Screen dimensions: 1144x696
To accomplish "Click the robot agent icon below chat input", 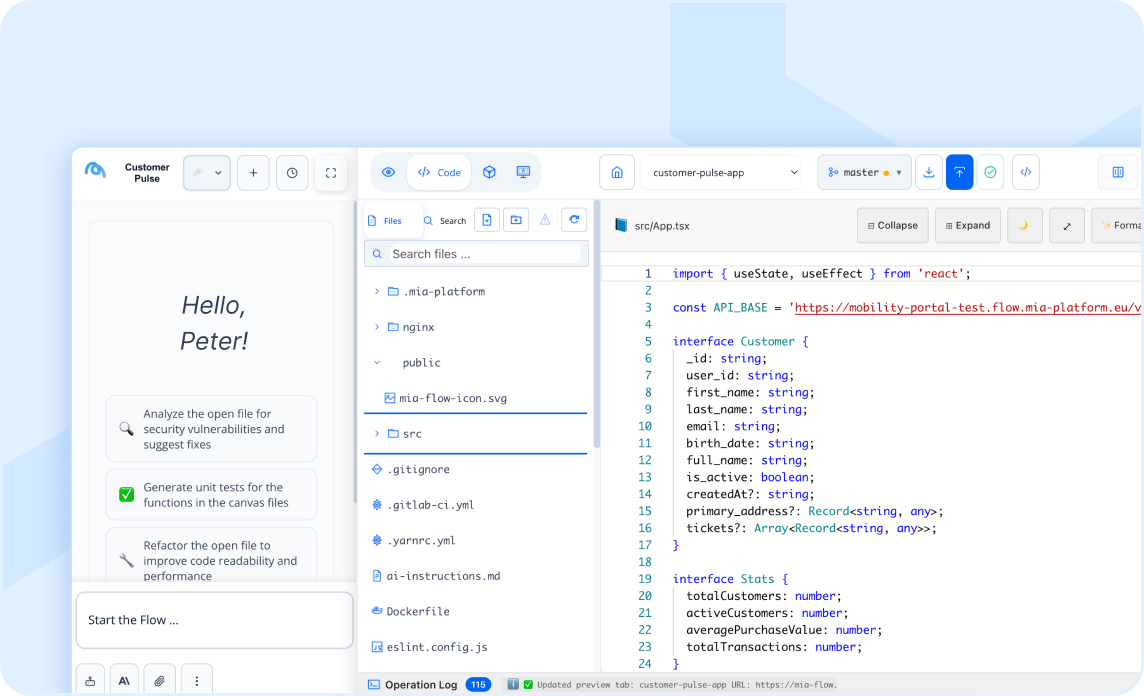I will (x=90, y=681).
